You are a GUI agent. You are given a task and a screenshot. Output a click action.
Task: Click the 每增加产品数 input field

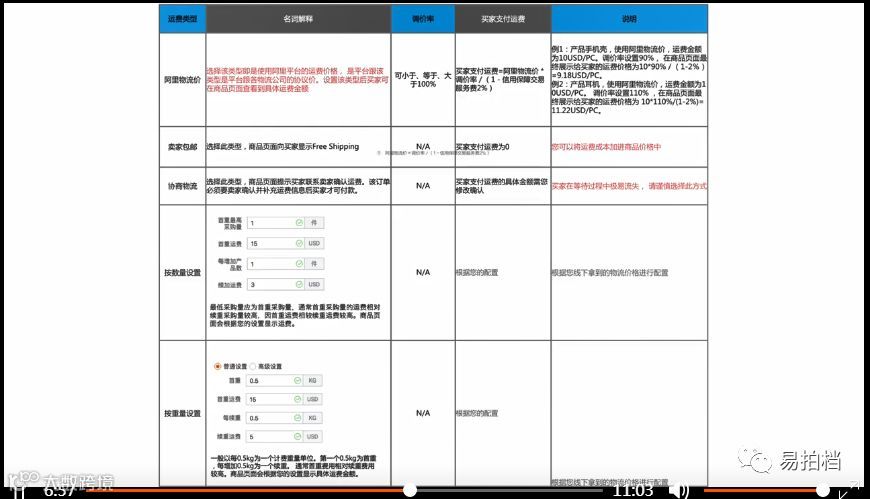276,264
